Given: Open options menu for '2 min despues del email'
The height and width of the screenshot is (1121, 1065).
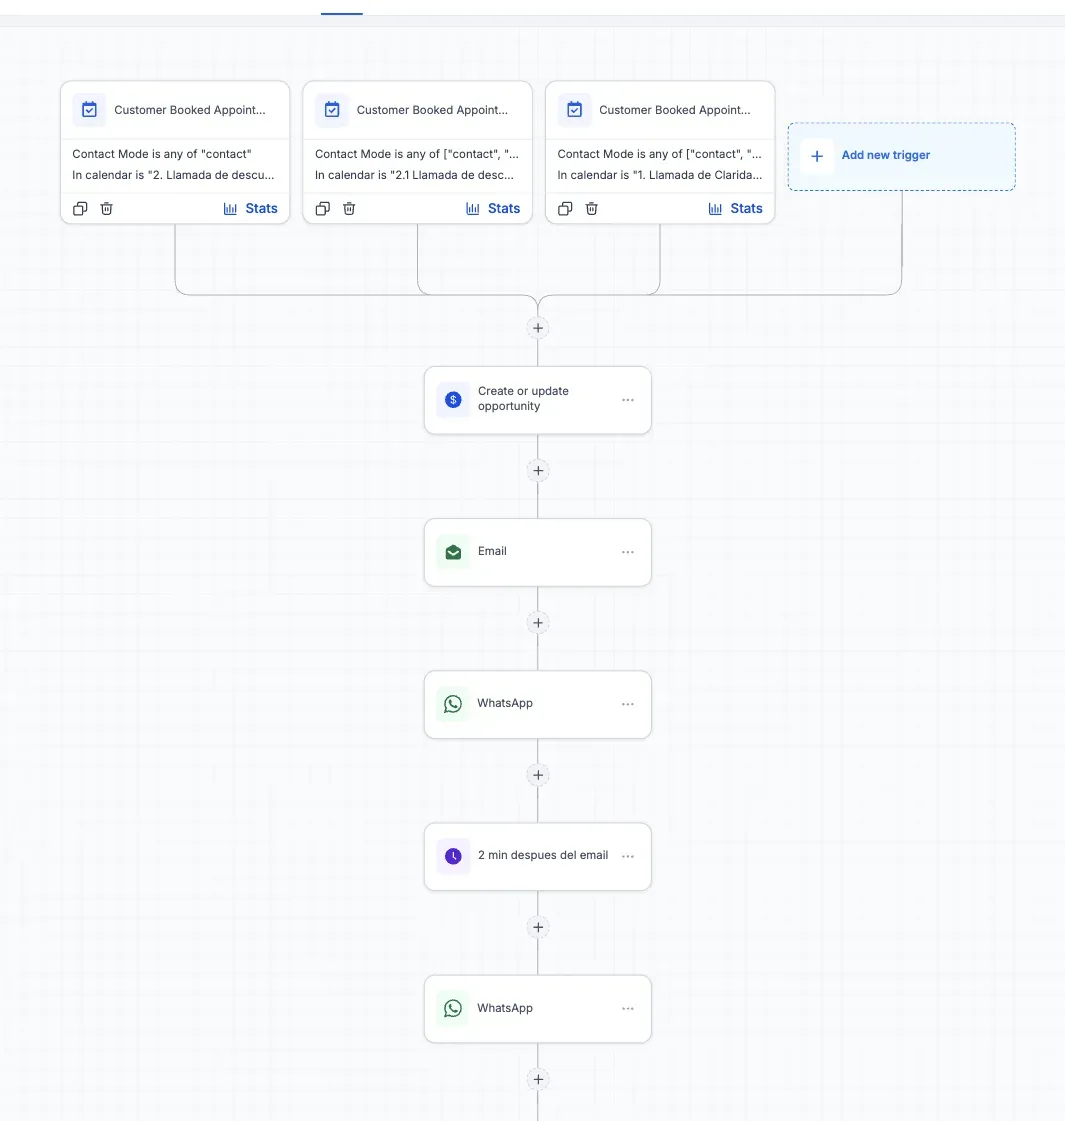Looking at the screenshot, I should coord(628,856).
